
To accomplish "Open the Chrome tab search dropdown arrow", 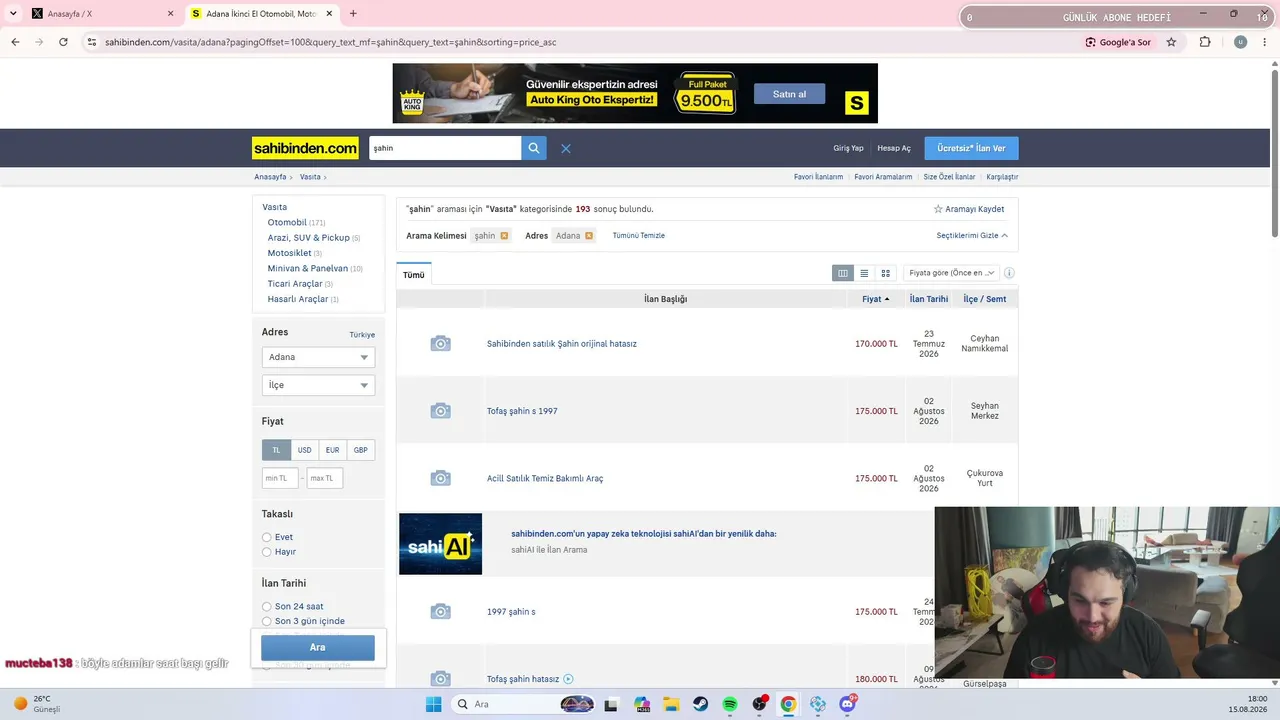I will [x=13, y=14].
